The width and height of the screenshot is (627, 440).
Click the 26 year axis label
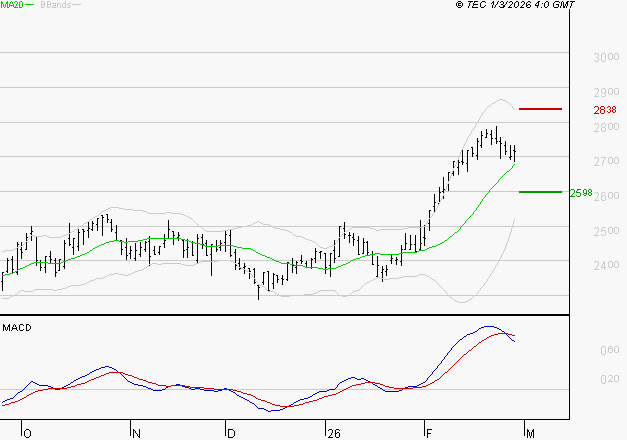click(334, 434)
